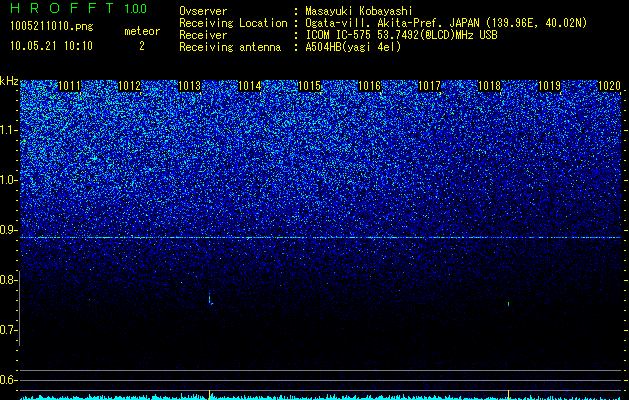The image size is (629, 400).
Task: Click the 0.6 kHz axis label
Action: 8,380
